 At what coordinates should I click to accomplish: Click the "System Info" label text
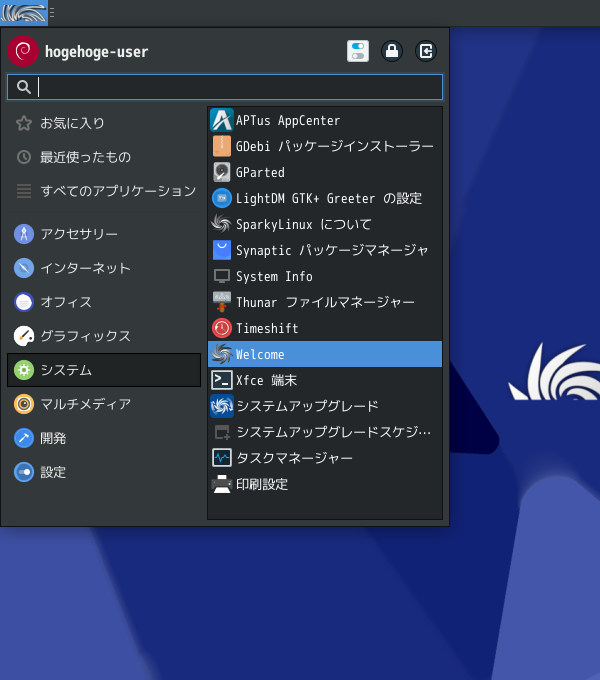tap(274, 277)
